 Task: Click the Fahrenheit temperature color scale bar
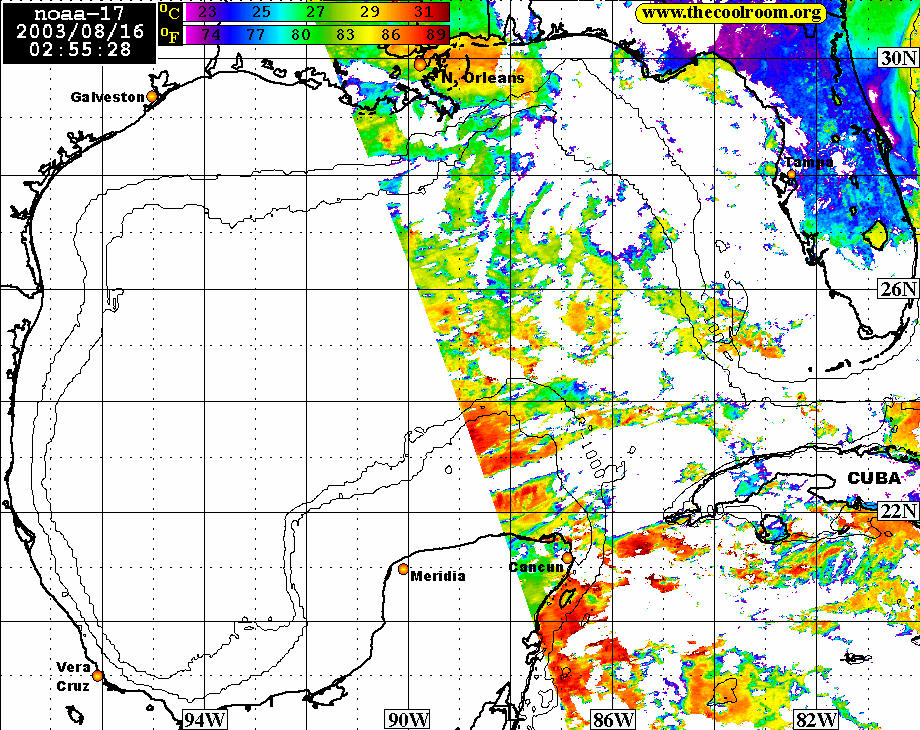click(x=317, y=35)
